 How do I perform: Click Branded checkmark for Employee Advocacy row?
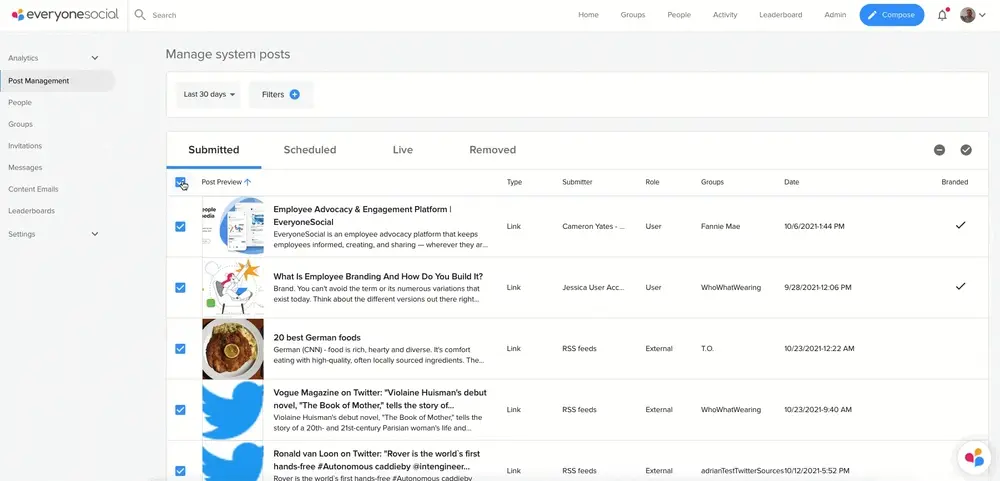coord(960,225)
